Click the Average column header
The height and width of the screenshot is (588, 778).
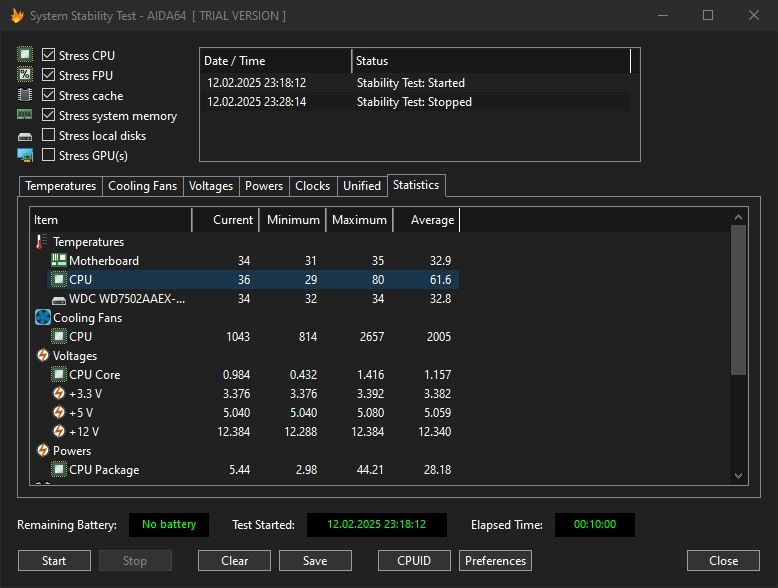point(426,220)
